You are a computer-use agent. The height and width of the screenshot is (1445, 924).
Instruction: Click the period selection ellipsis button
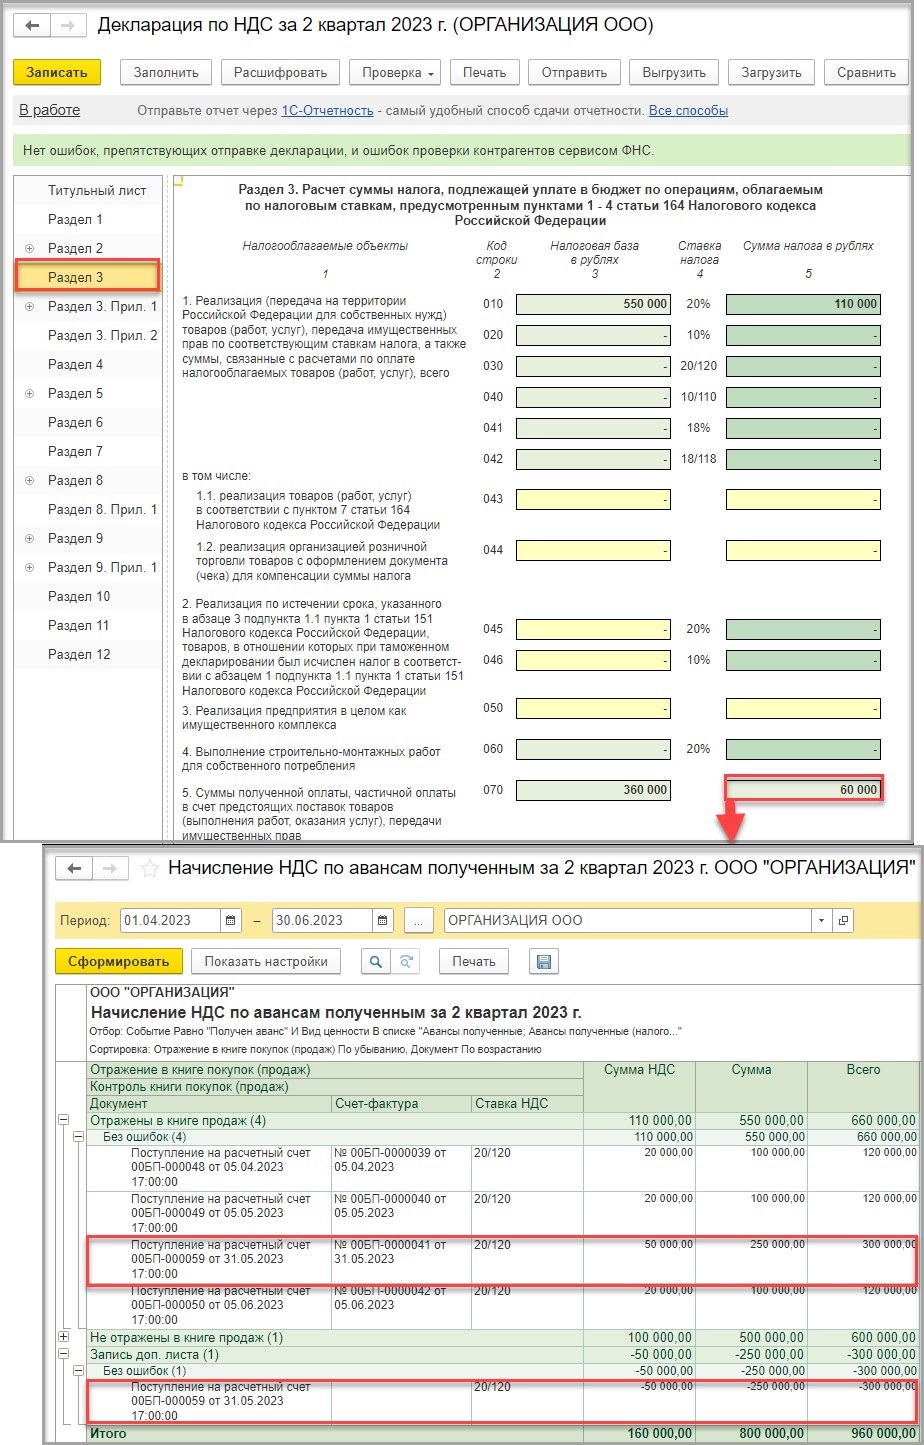click(x=417, y=920)
